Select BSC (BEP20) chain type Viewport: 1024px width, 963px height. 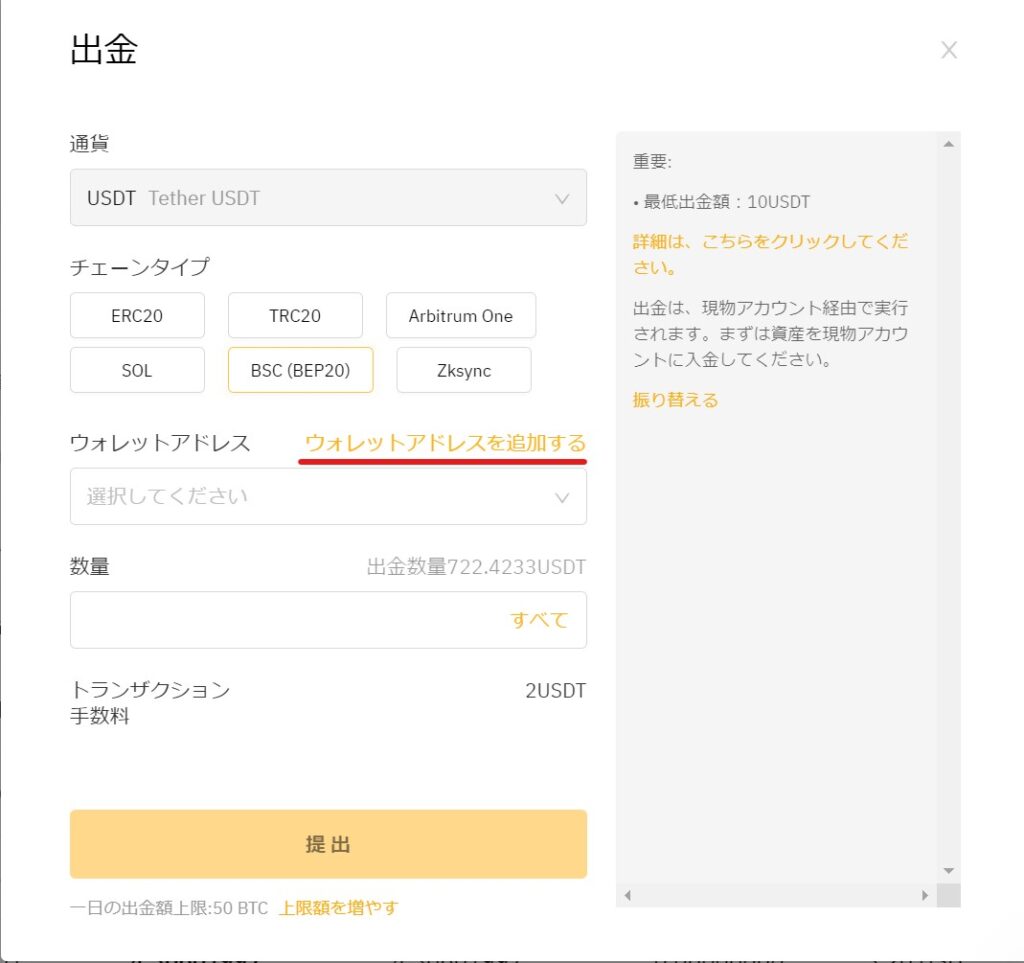300,370
